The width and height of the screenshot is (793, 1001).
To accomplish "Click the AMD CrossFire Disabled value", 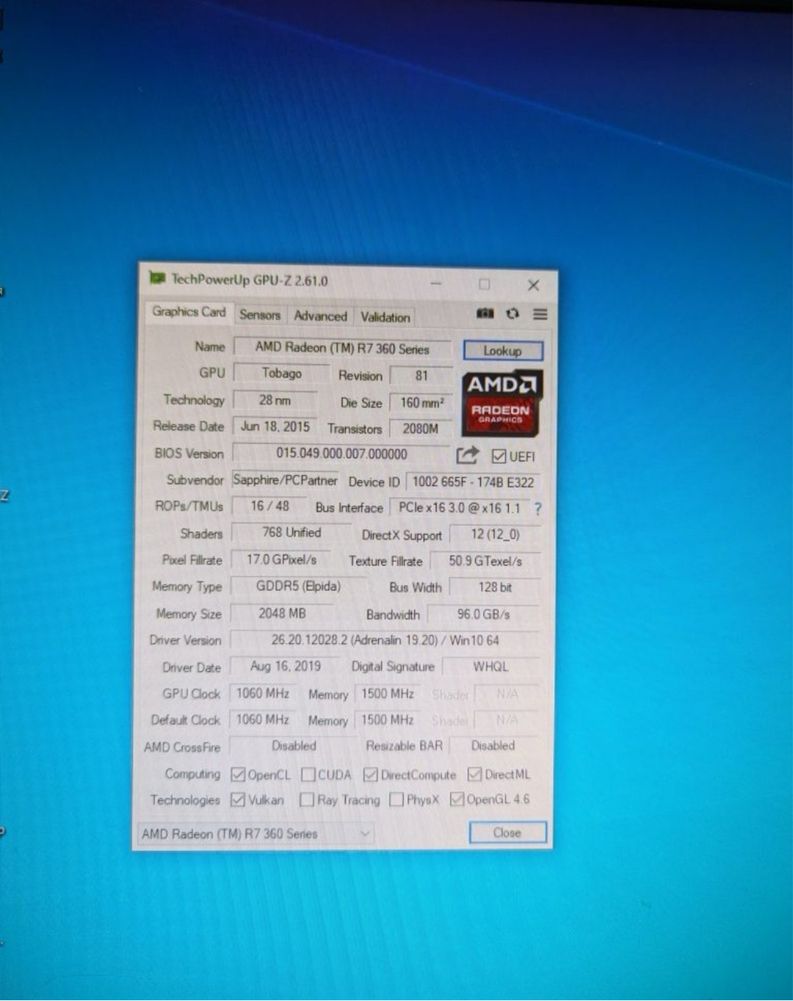I will click(294, 746).
